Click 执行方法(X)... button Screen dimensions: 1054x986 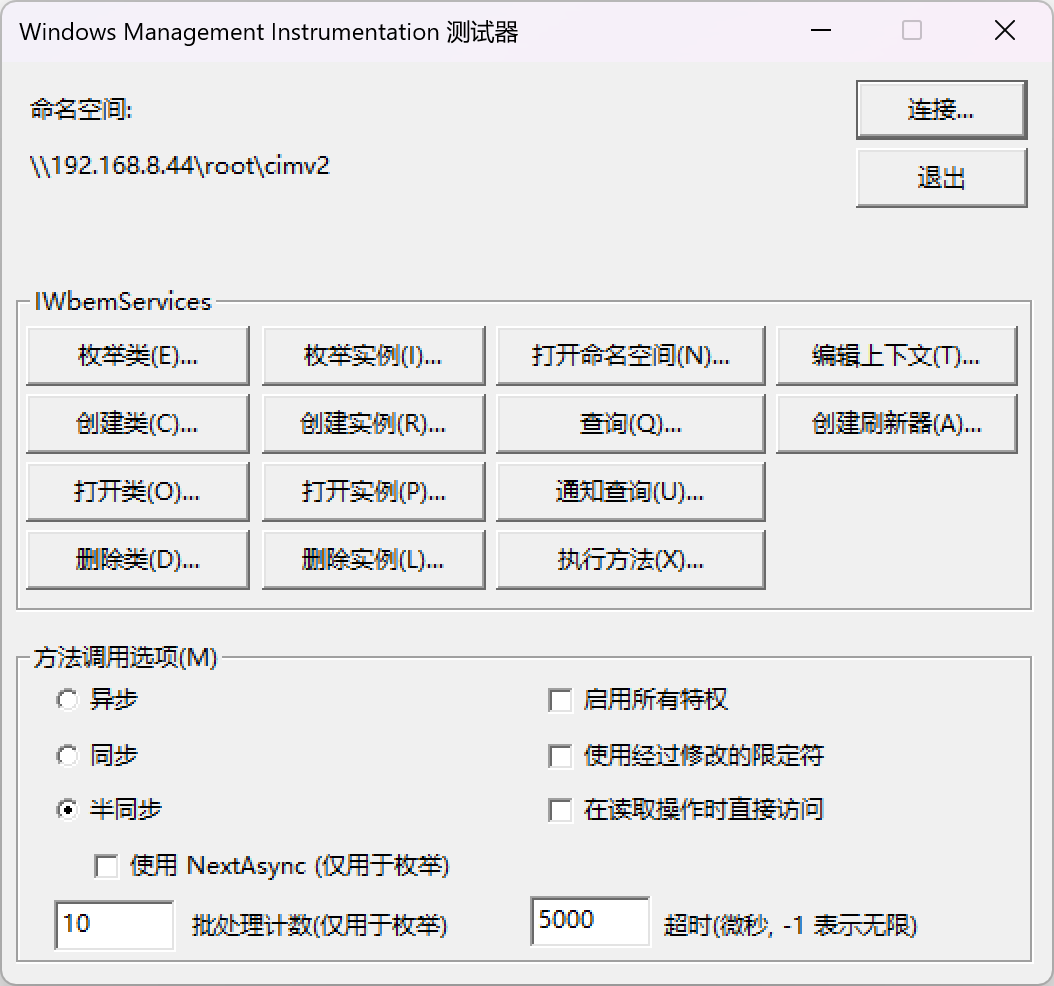631,560
